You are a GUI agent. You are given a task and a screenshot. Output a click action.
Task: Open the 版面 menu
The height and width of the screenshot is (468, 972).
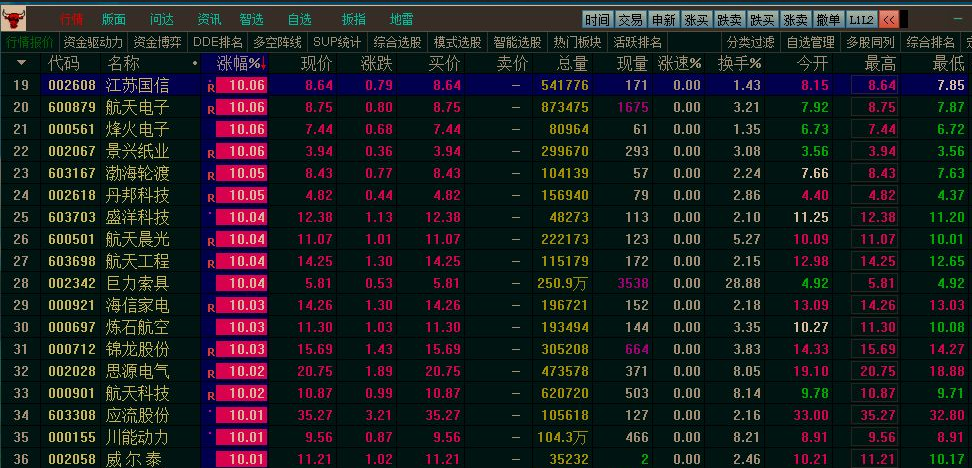tap(114, 19)
